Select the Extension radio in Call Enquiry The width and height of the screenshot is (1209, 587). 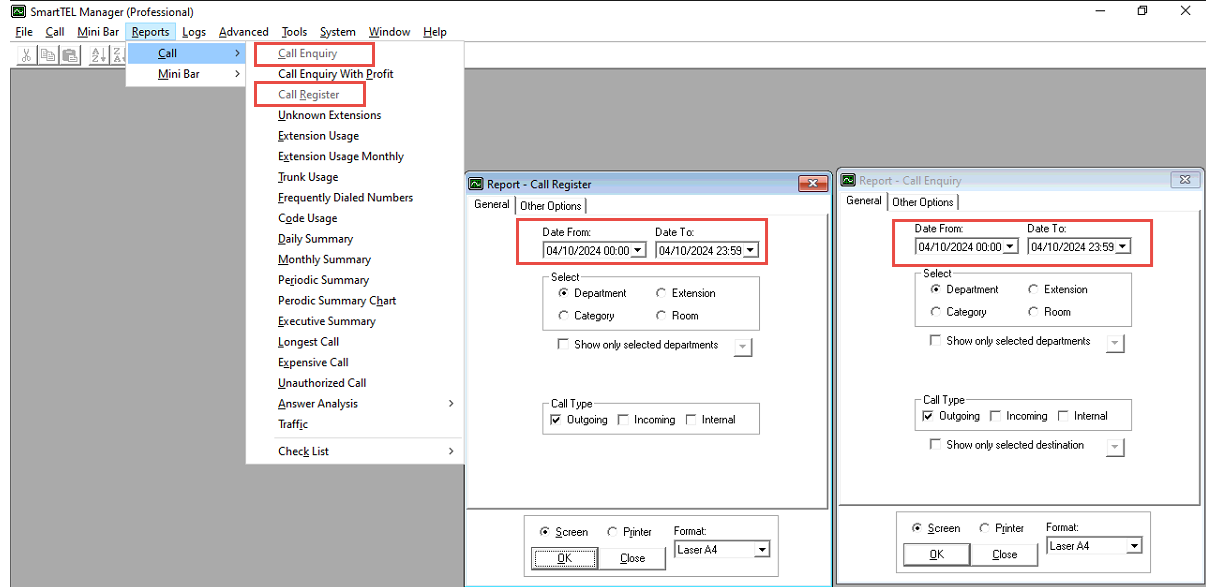1034,290
